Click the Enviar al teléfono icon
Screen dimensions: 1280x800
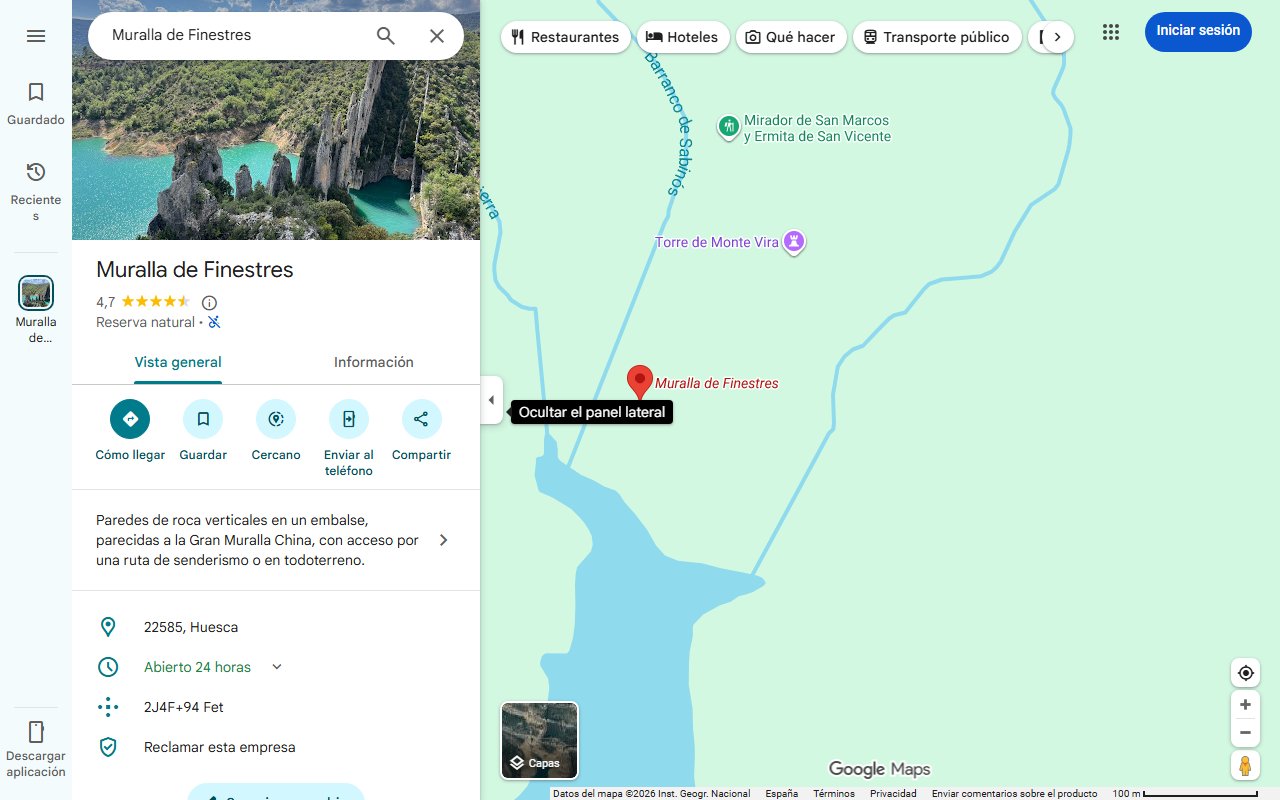(x=348, y=419)
